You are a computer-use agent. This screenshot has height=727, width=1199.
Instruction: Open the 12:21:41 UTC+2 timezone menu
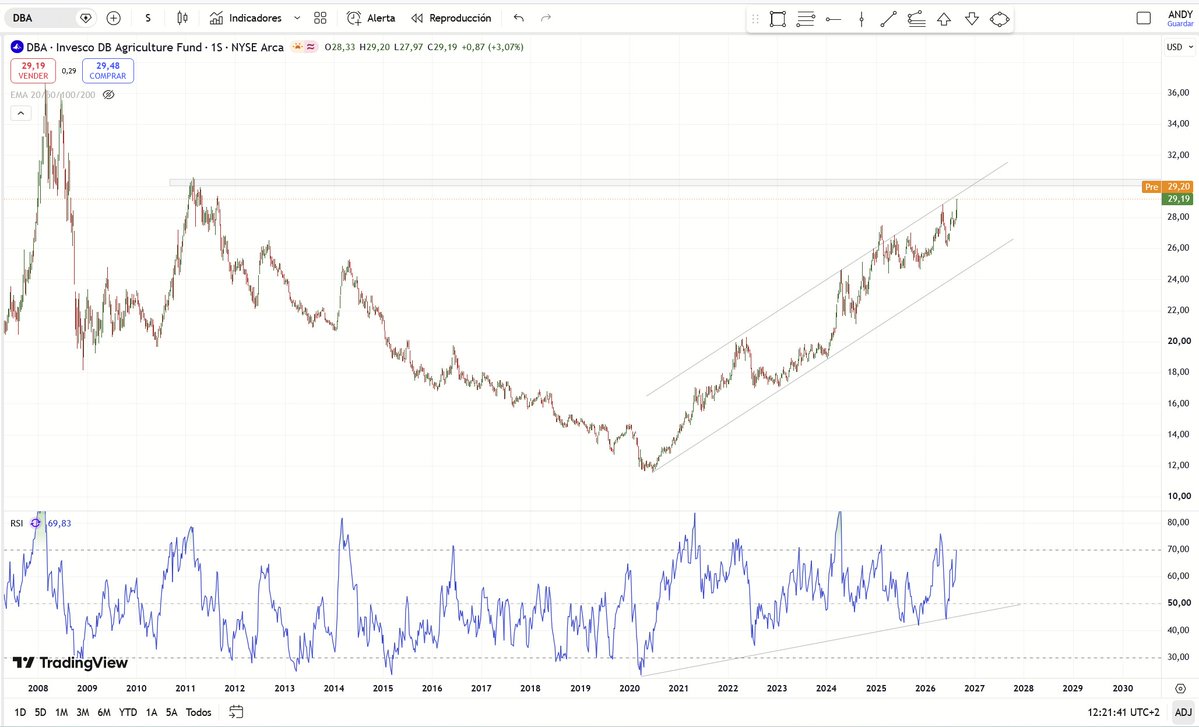1123,712
